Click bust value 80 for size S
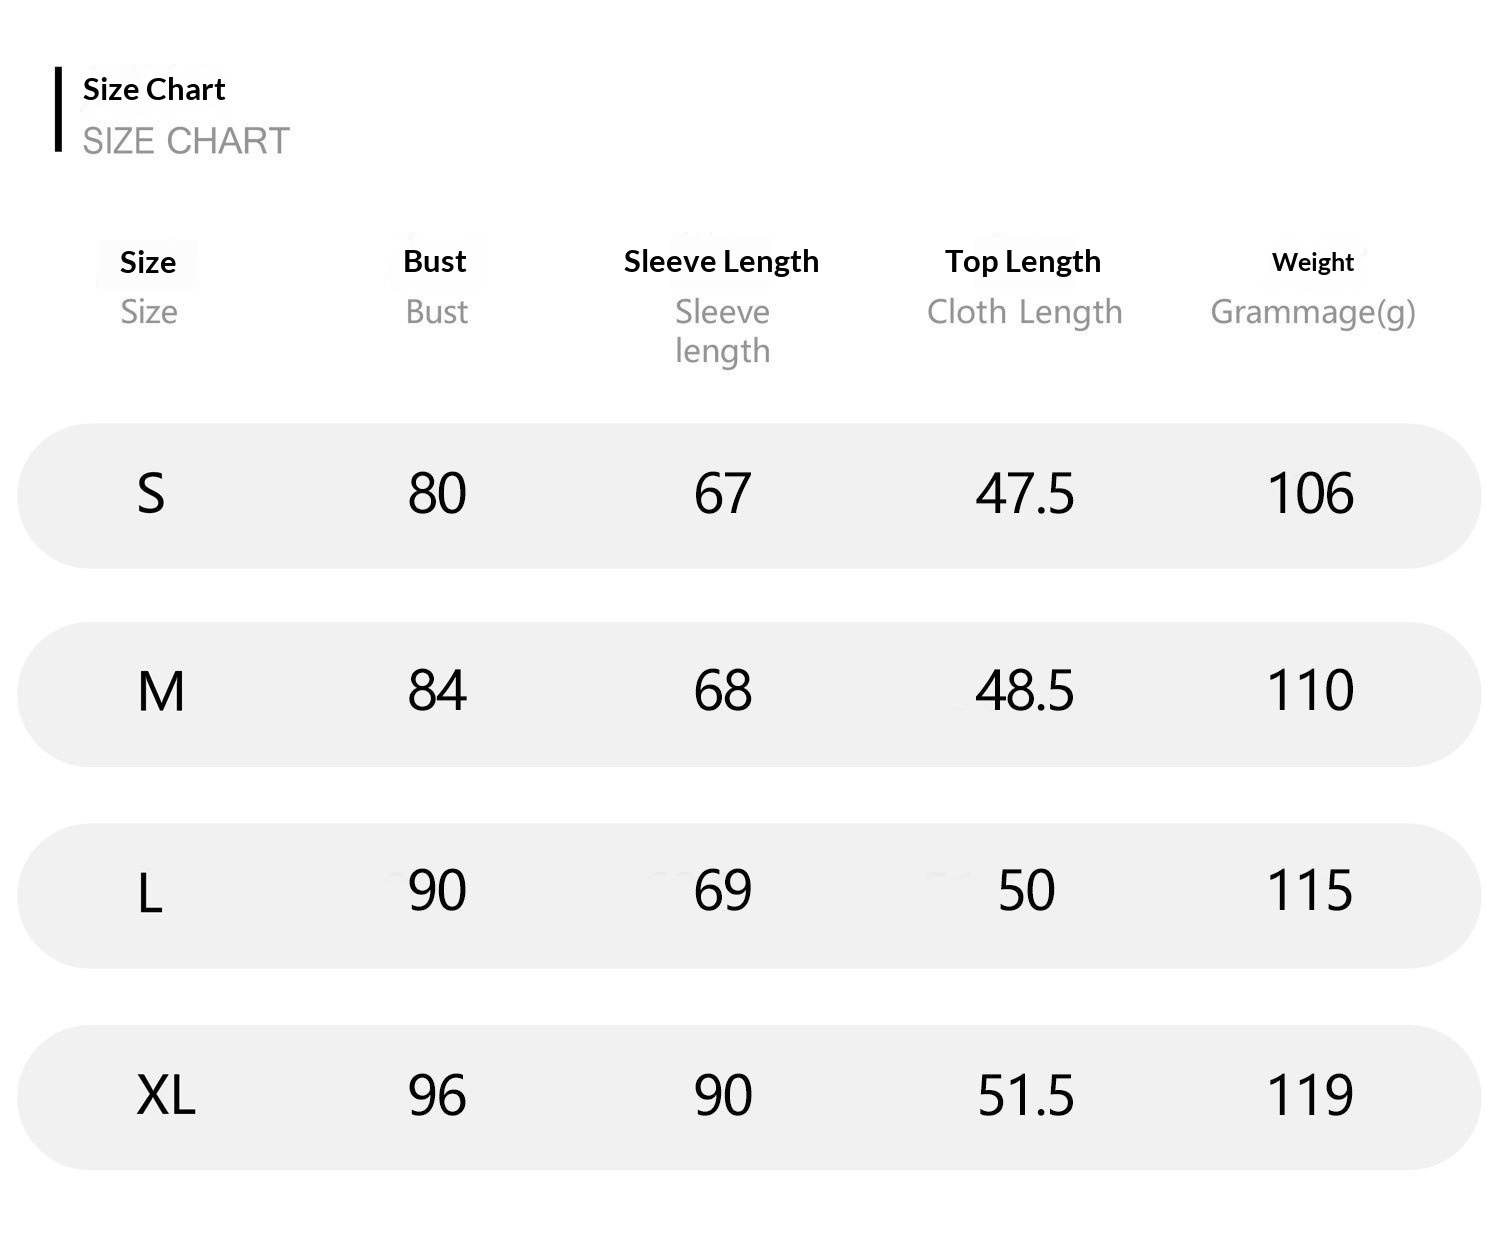The image size is (1500, 1242). (437, 493)
